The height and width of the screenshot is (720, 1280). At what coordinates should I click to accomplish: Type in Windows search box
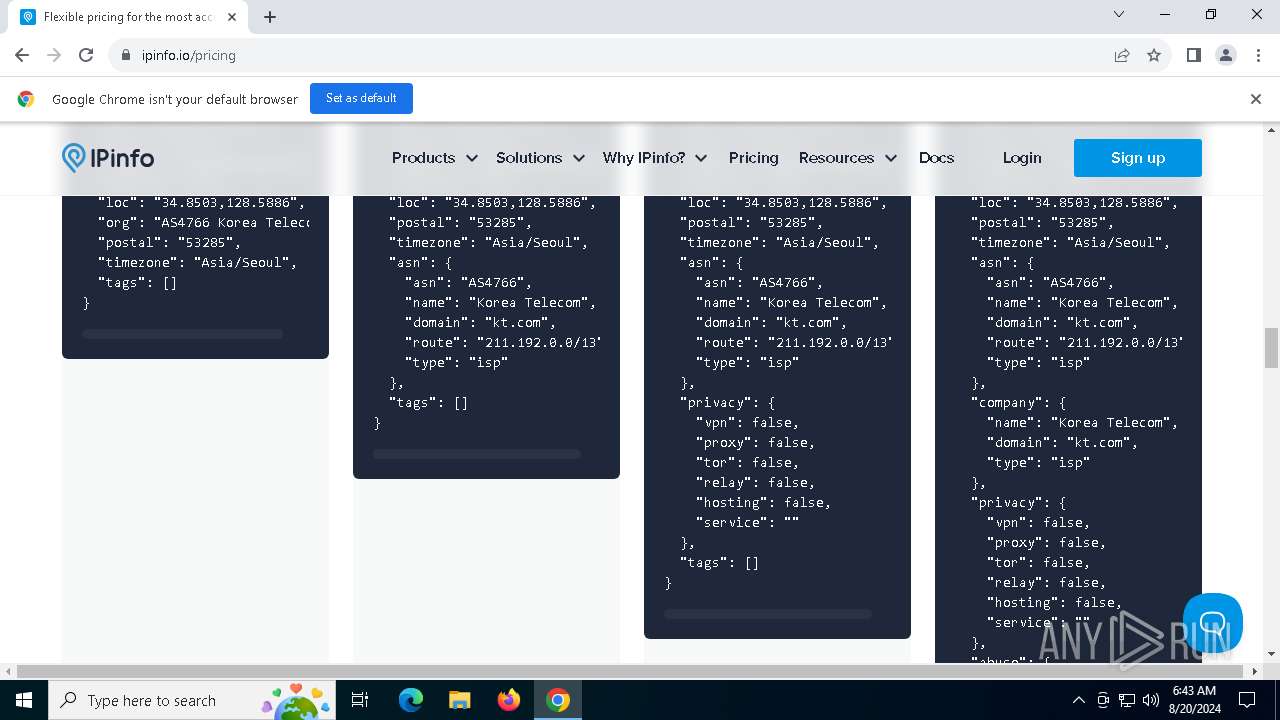coord(193,700)
